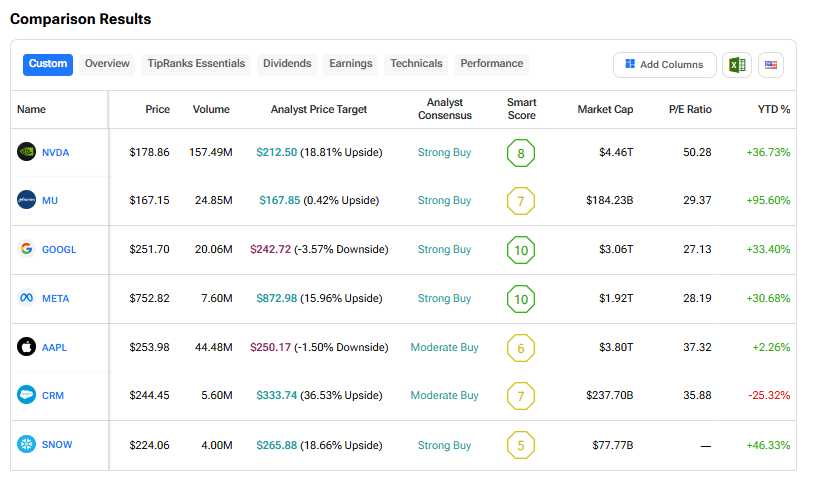The image size is (813, 481).
Task: Click the 50.28 P/E ratio value
Action: (x=697, y=152)
